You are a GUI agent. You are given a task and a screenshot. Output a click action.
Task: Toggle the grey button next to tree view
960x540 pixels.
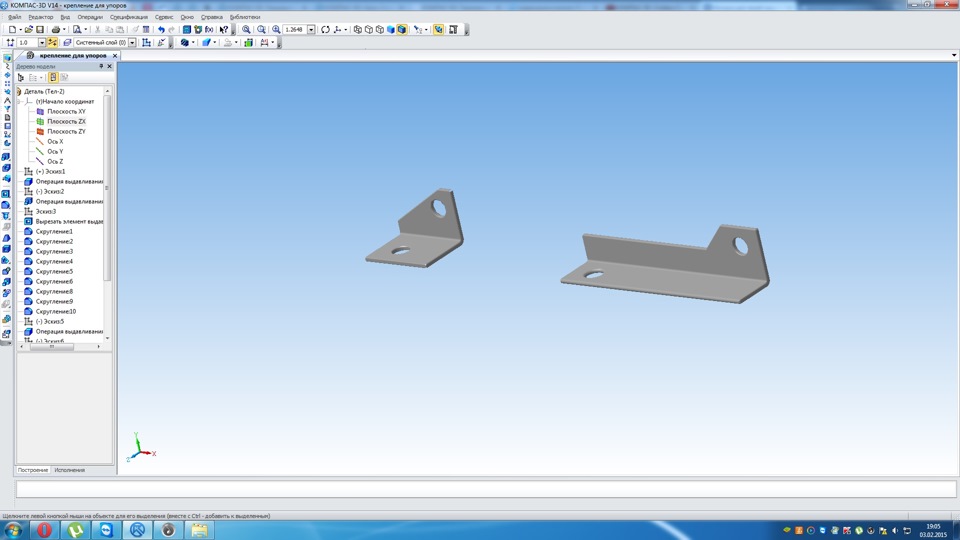pyautogui.click(x=64, y=77)
